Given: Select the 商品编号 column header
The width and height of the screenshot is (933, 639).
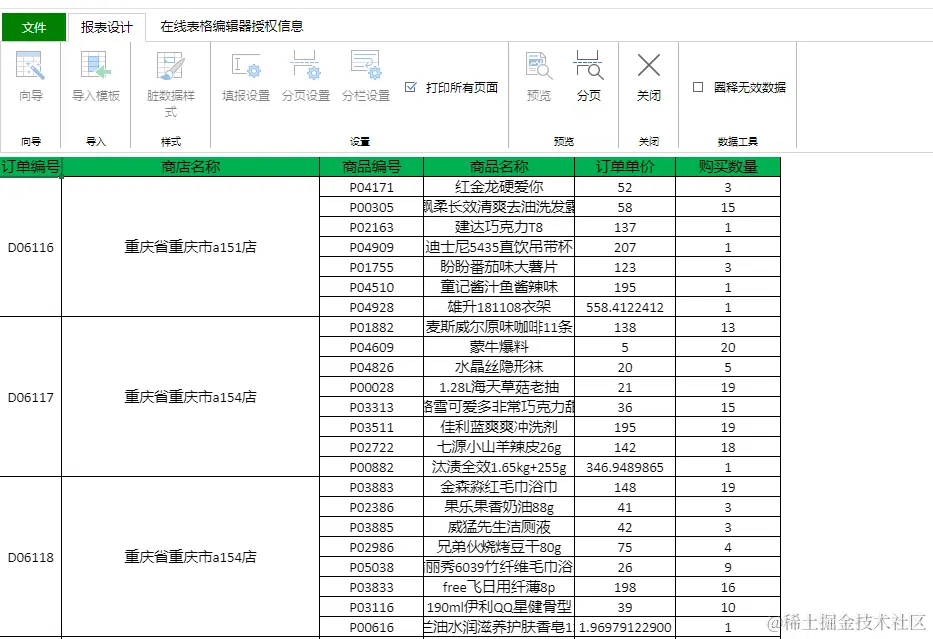Looking at the screenshot, I should 371,167.
